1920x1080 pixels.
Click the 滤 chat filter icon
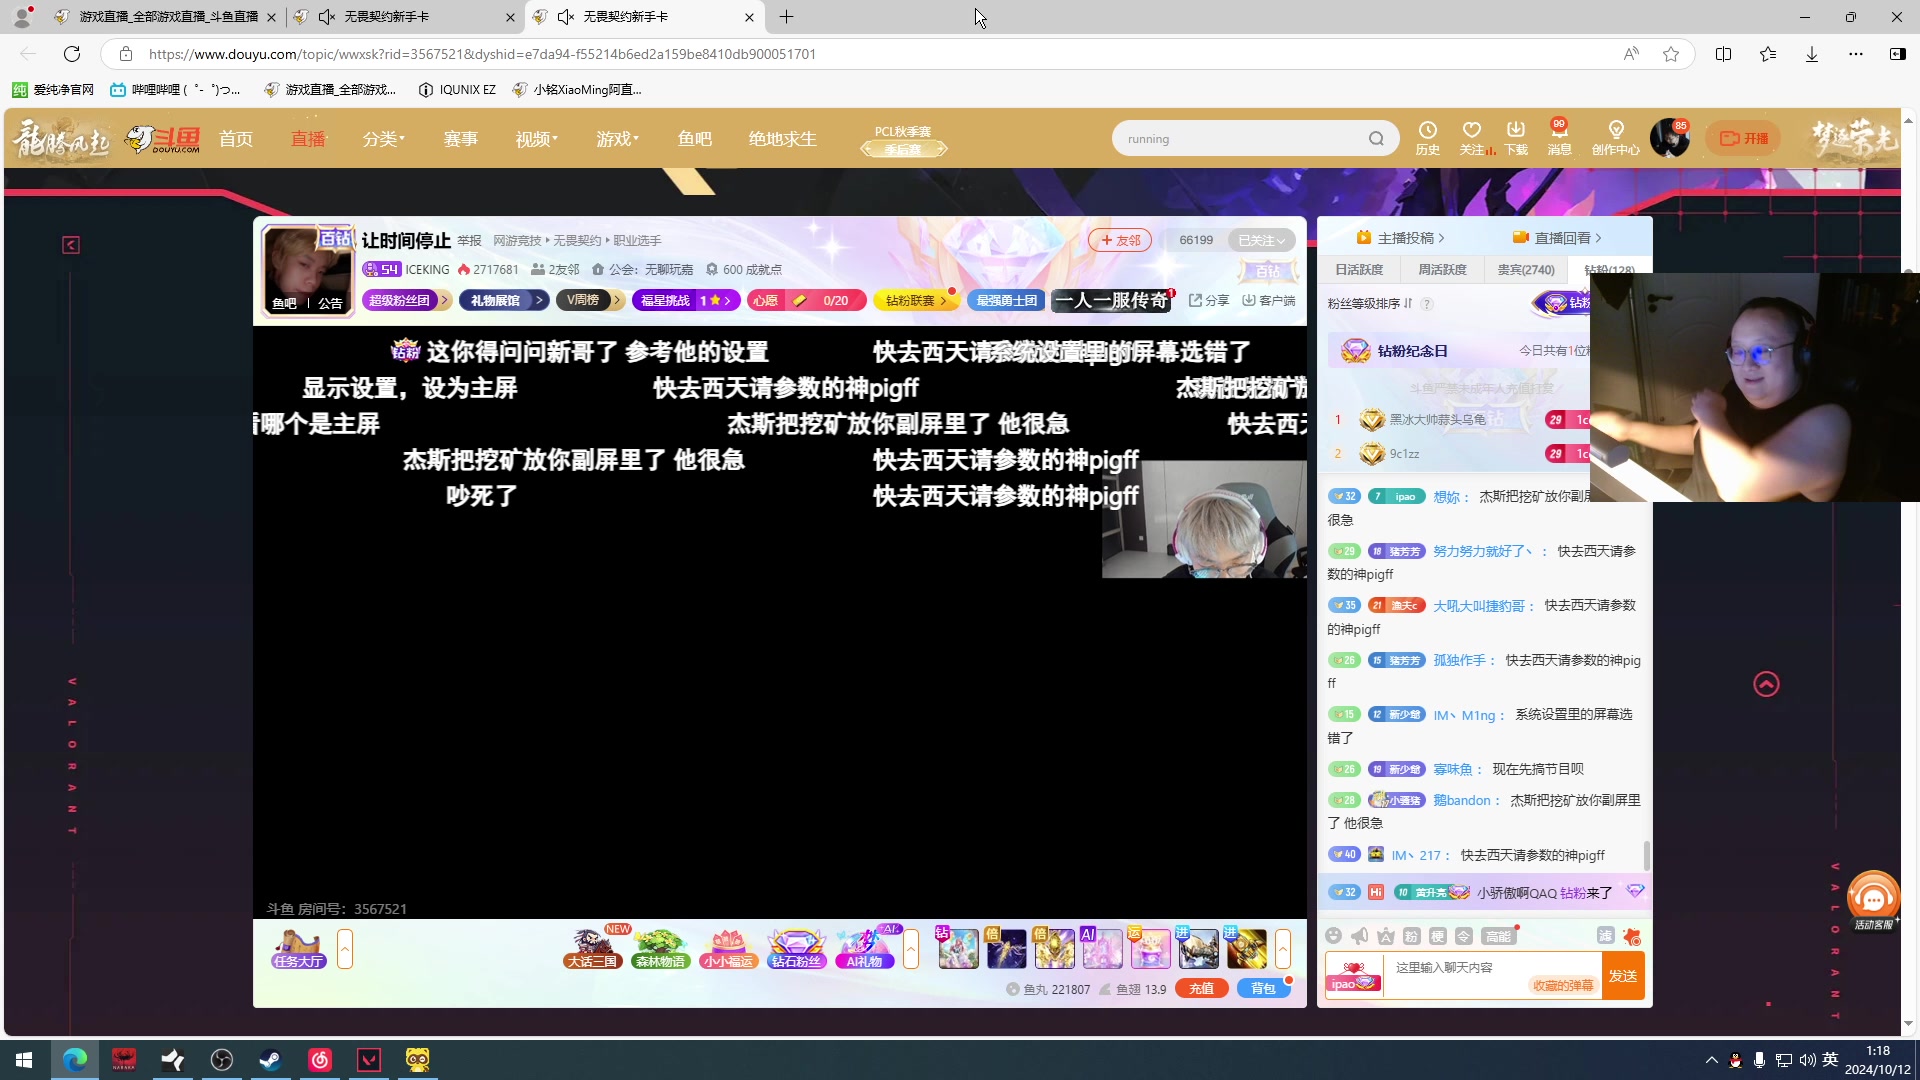coord(1605,936)
